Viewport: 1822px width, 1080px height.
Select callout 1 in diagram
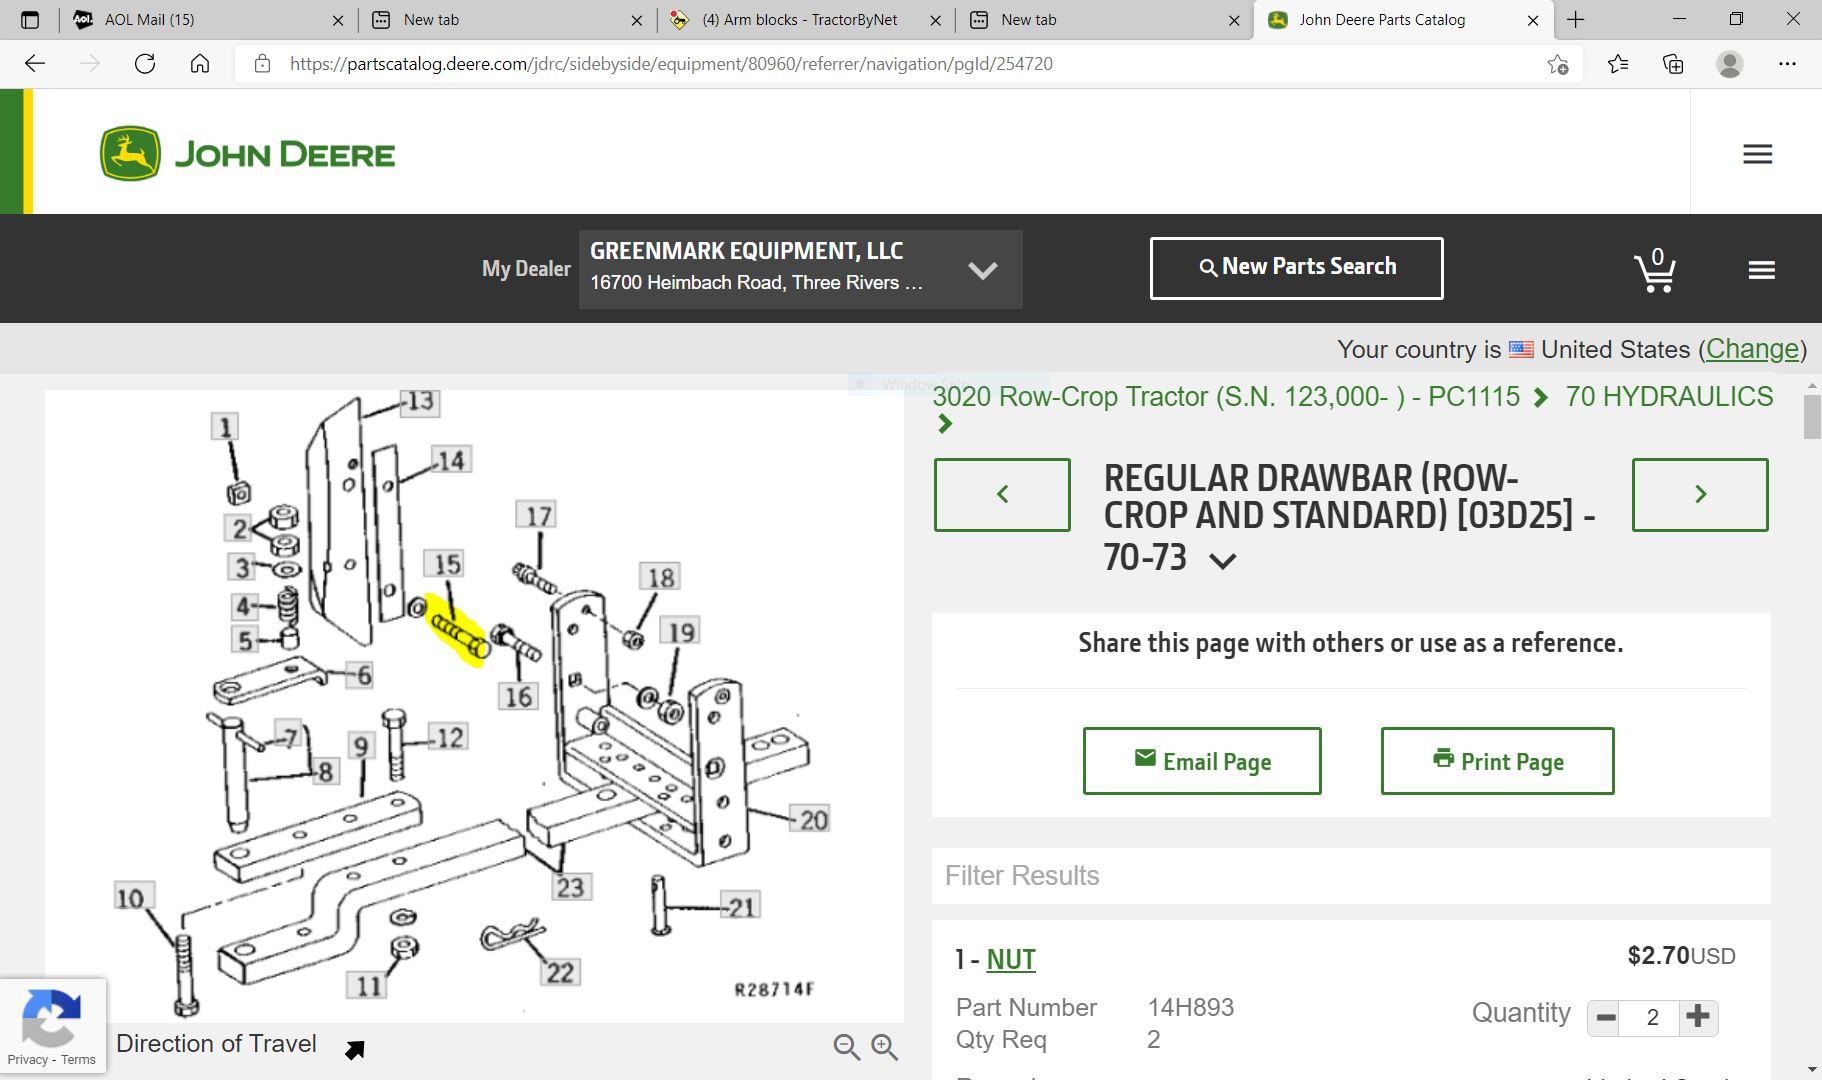tap(225, 428)
